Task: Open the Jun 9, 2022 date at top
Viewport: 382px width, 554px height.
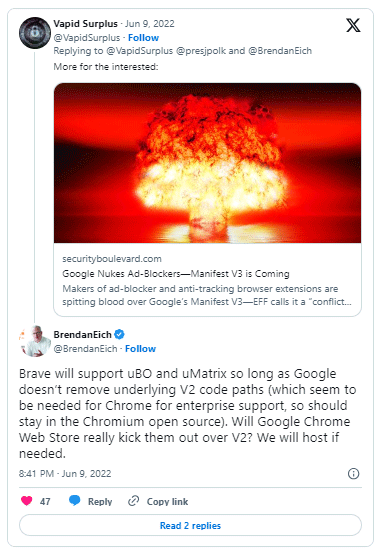Action: pyautogui.click(x=149, y=24)
